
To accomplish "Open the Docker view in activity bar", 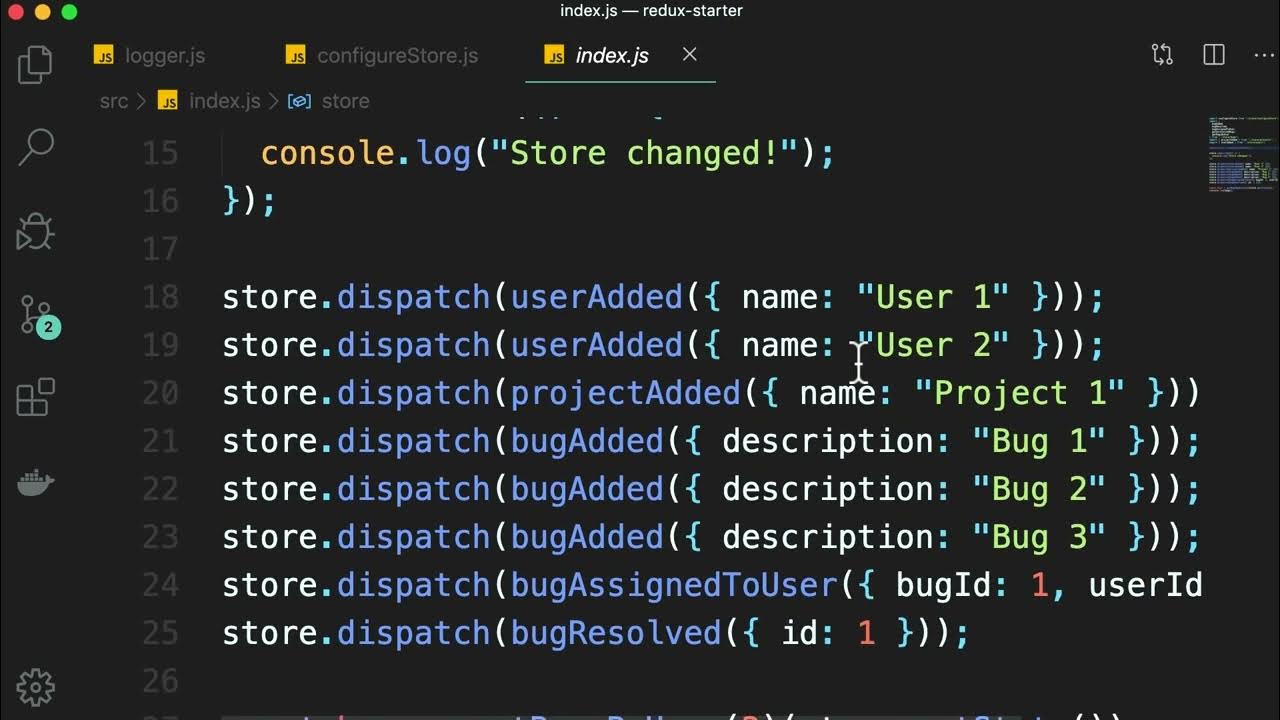I will (36, 484).
